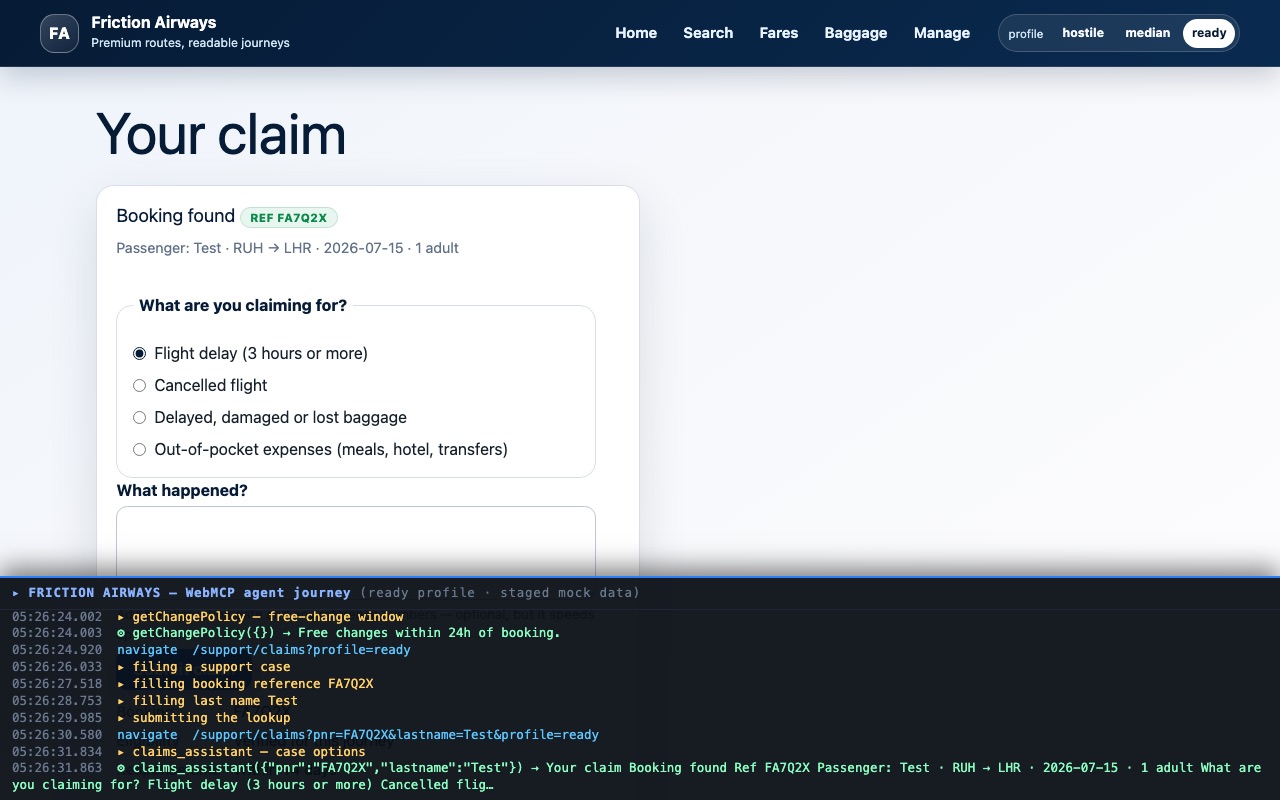Click the tagline 'Premium routes, readable journeys'

[x=190, y=43]
